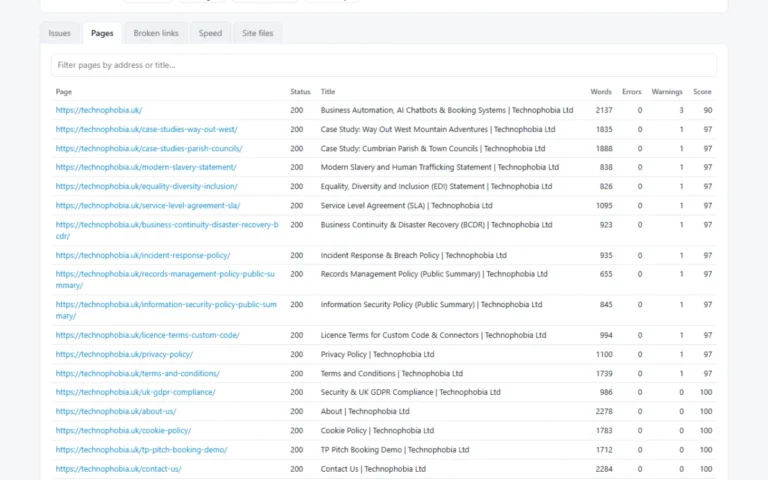Open the case-studies-way-out-west page link
The height and width of the screenshot is (480, 768).
(x=146, y=129)
